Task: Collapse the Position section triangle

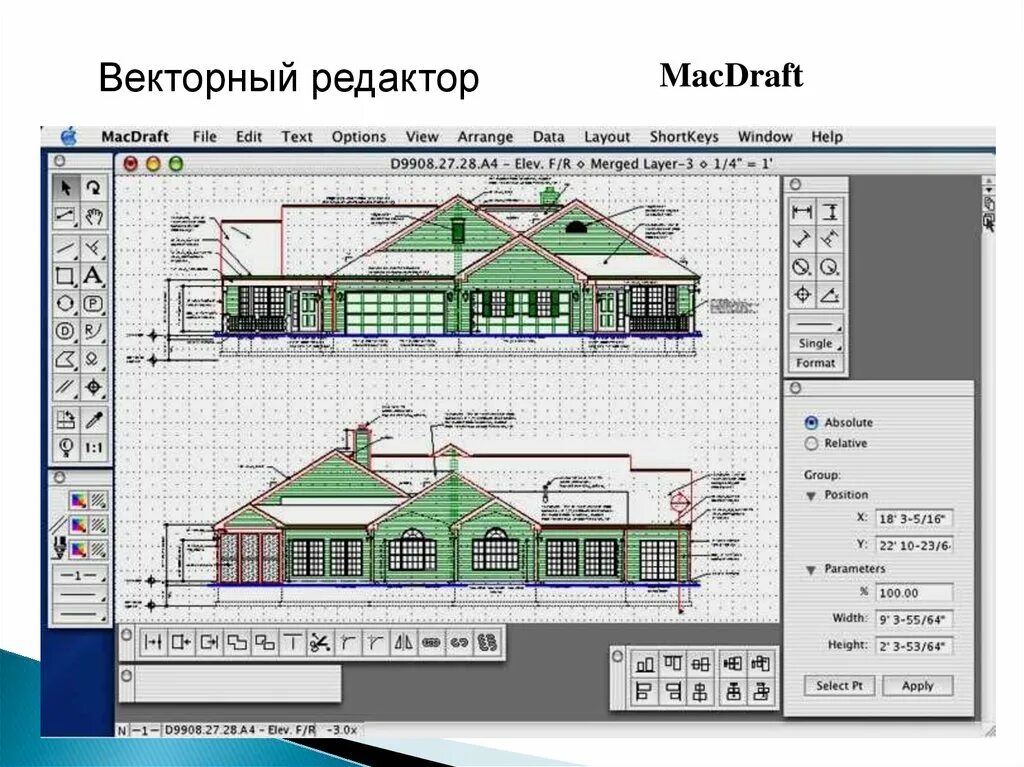Action: [811, 496]
